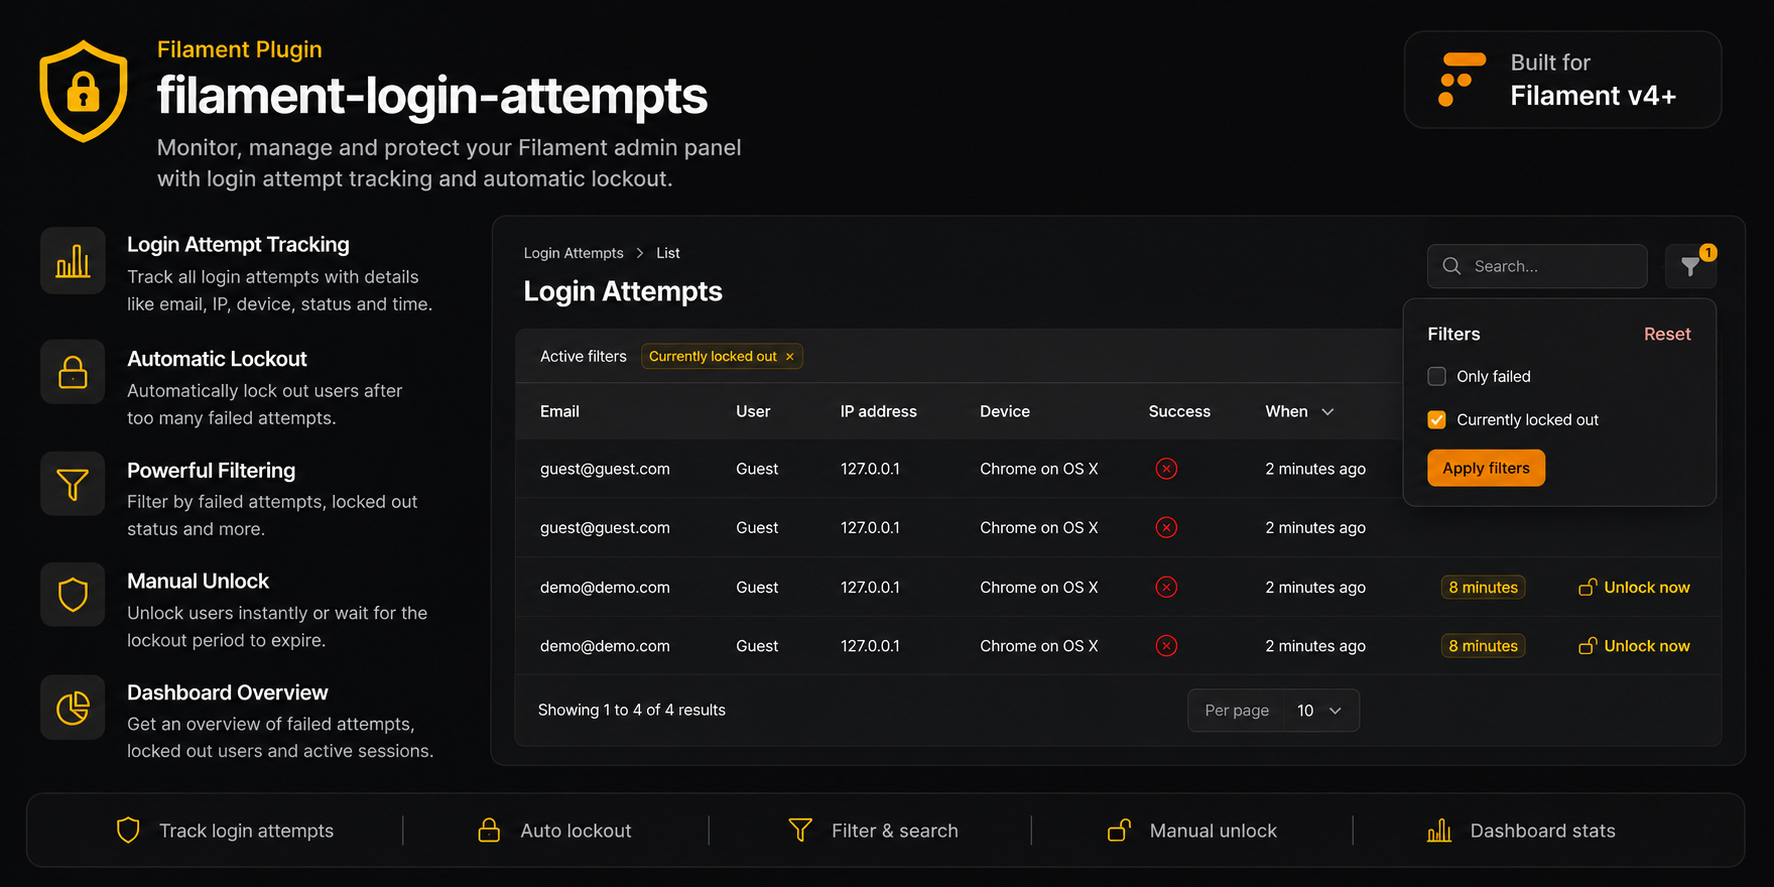Screen dimensions: 1774x887
Task: Click the breadcrumb chevron separator
Action: (x=640, y=253)
